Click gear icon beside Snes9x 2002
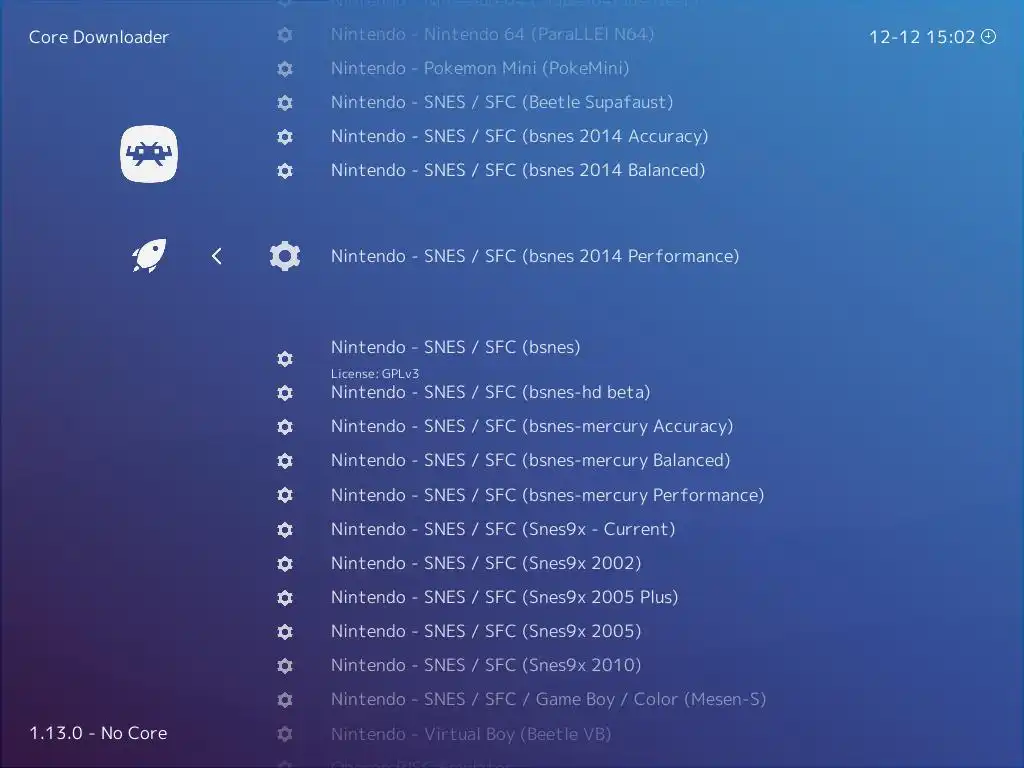Image resolution: width=1024 pixels, height=768 pixels. coord(285,563)
